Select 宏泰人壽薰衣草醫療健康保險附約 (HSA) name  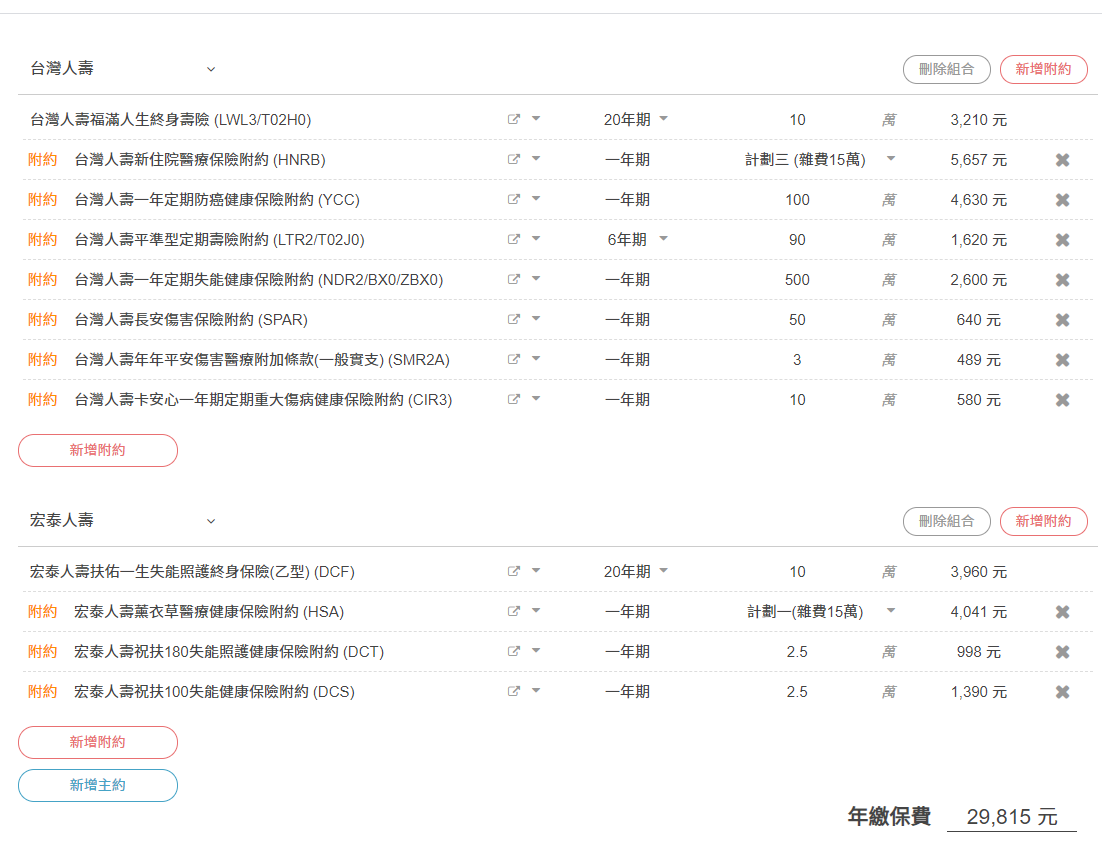(209, 611)
